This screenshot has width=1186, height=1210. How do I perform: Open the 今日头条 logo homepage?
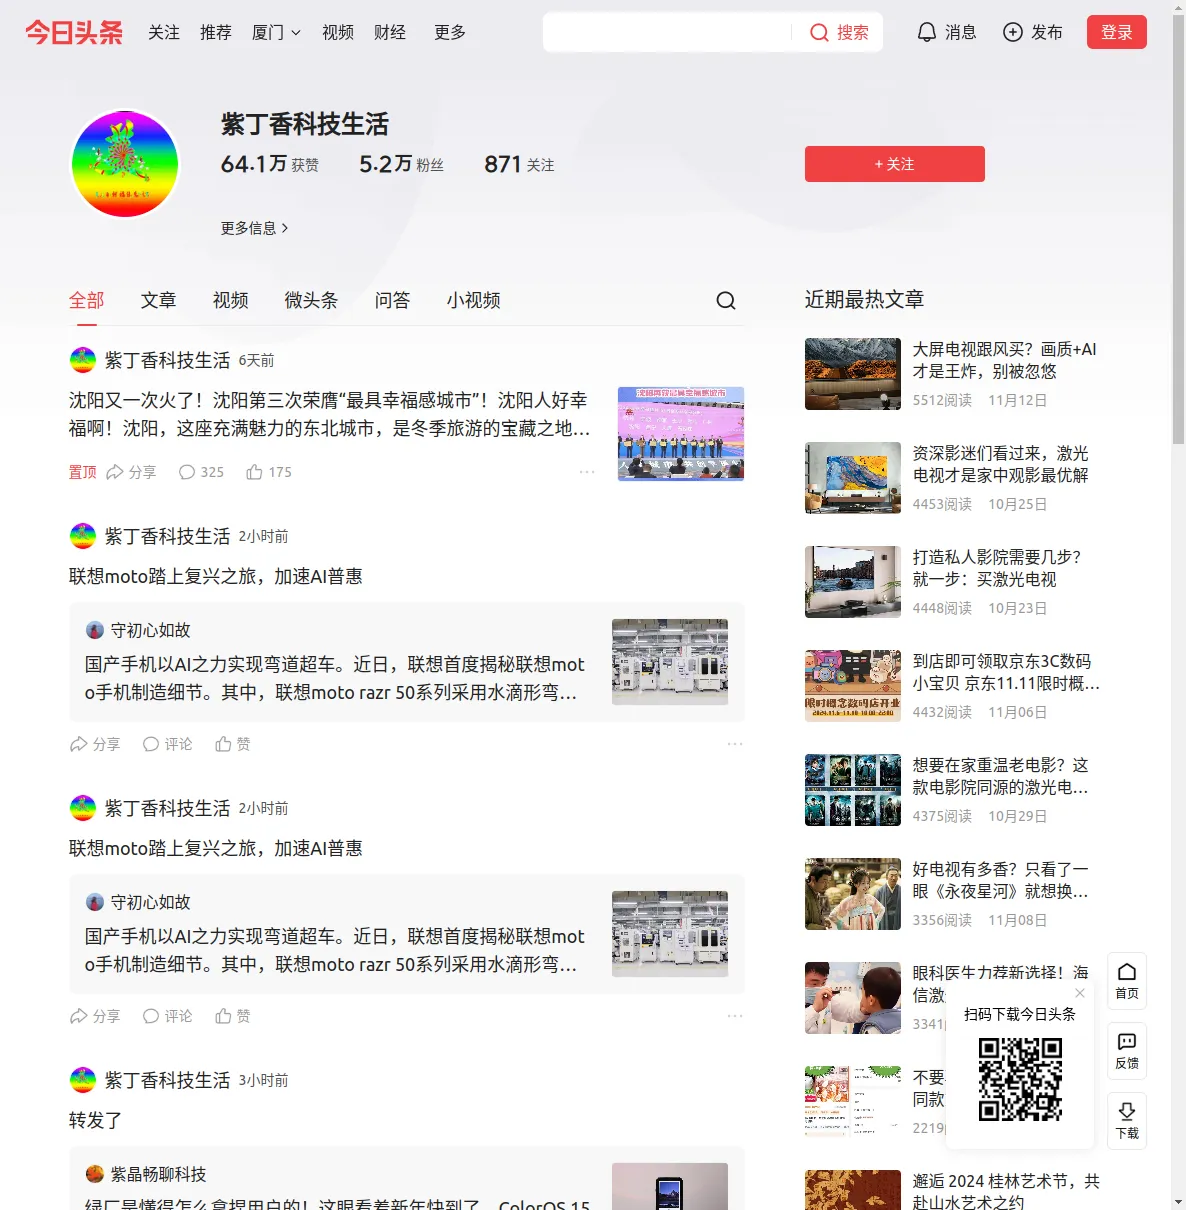(74, 32)
